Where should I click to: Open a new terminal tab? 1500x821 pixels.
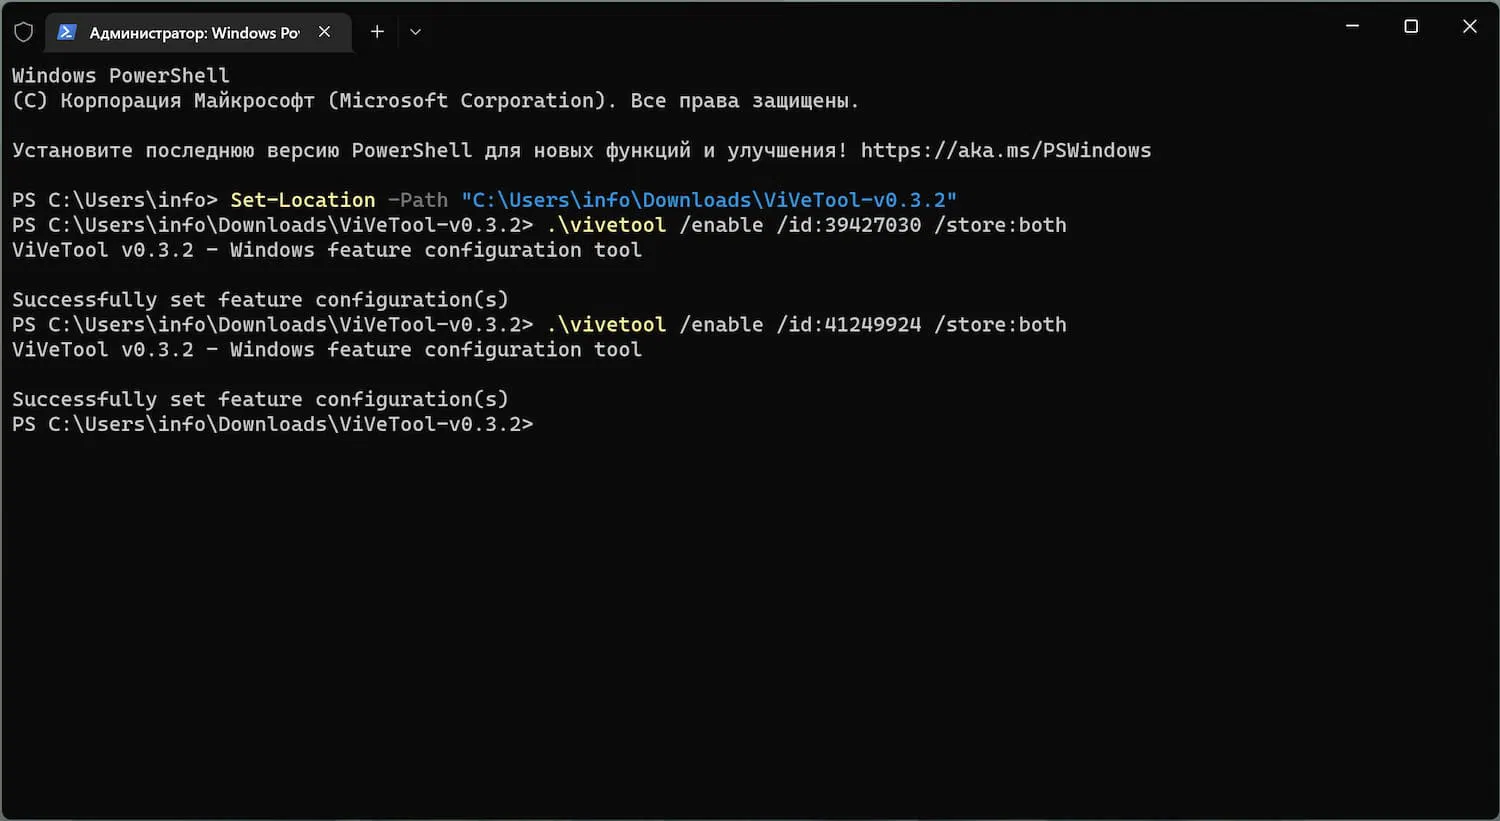pos(377,32)
